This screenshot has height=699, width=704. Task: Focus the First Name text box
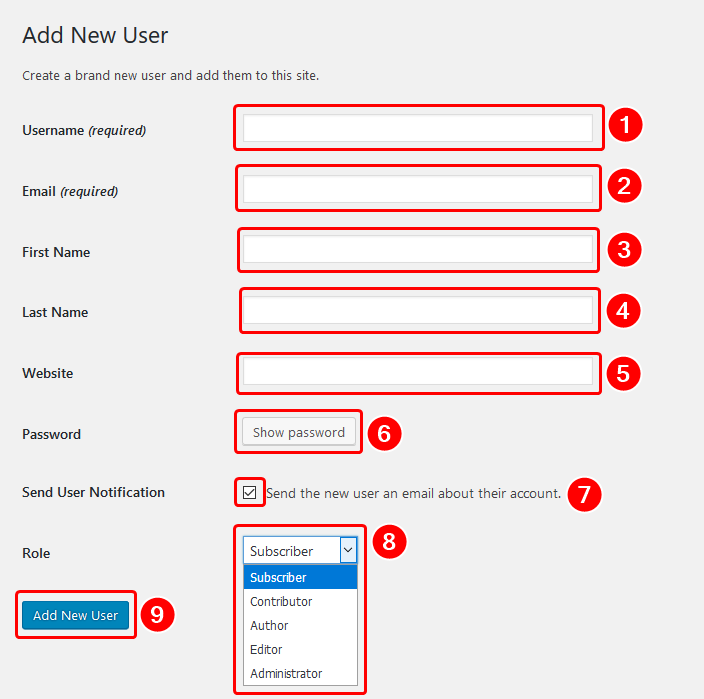point(417,250)
